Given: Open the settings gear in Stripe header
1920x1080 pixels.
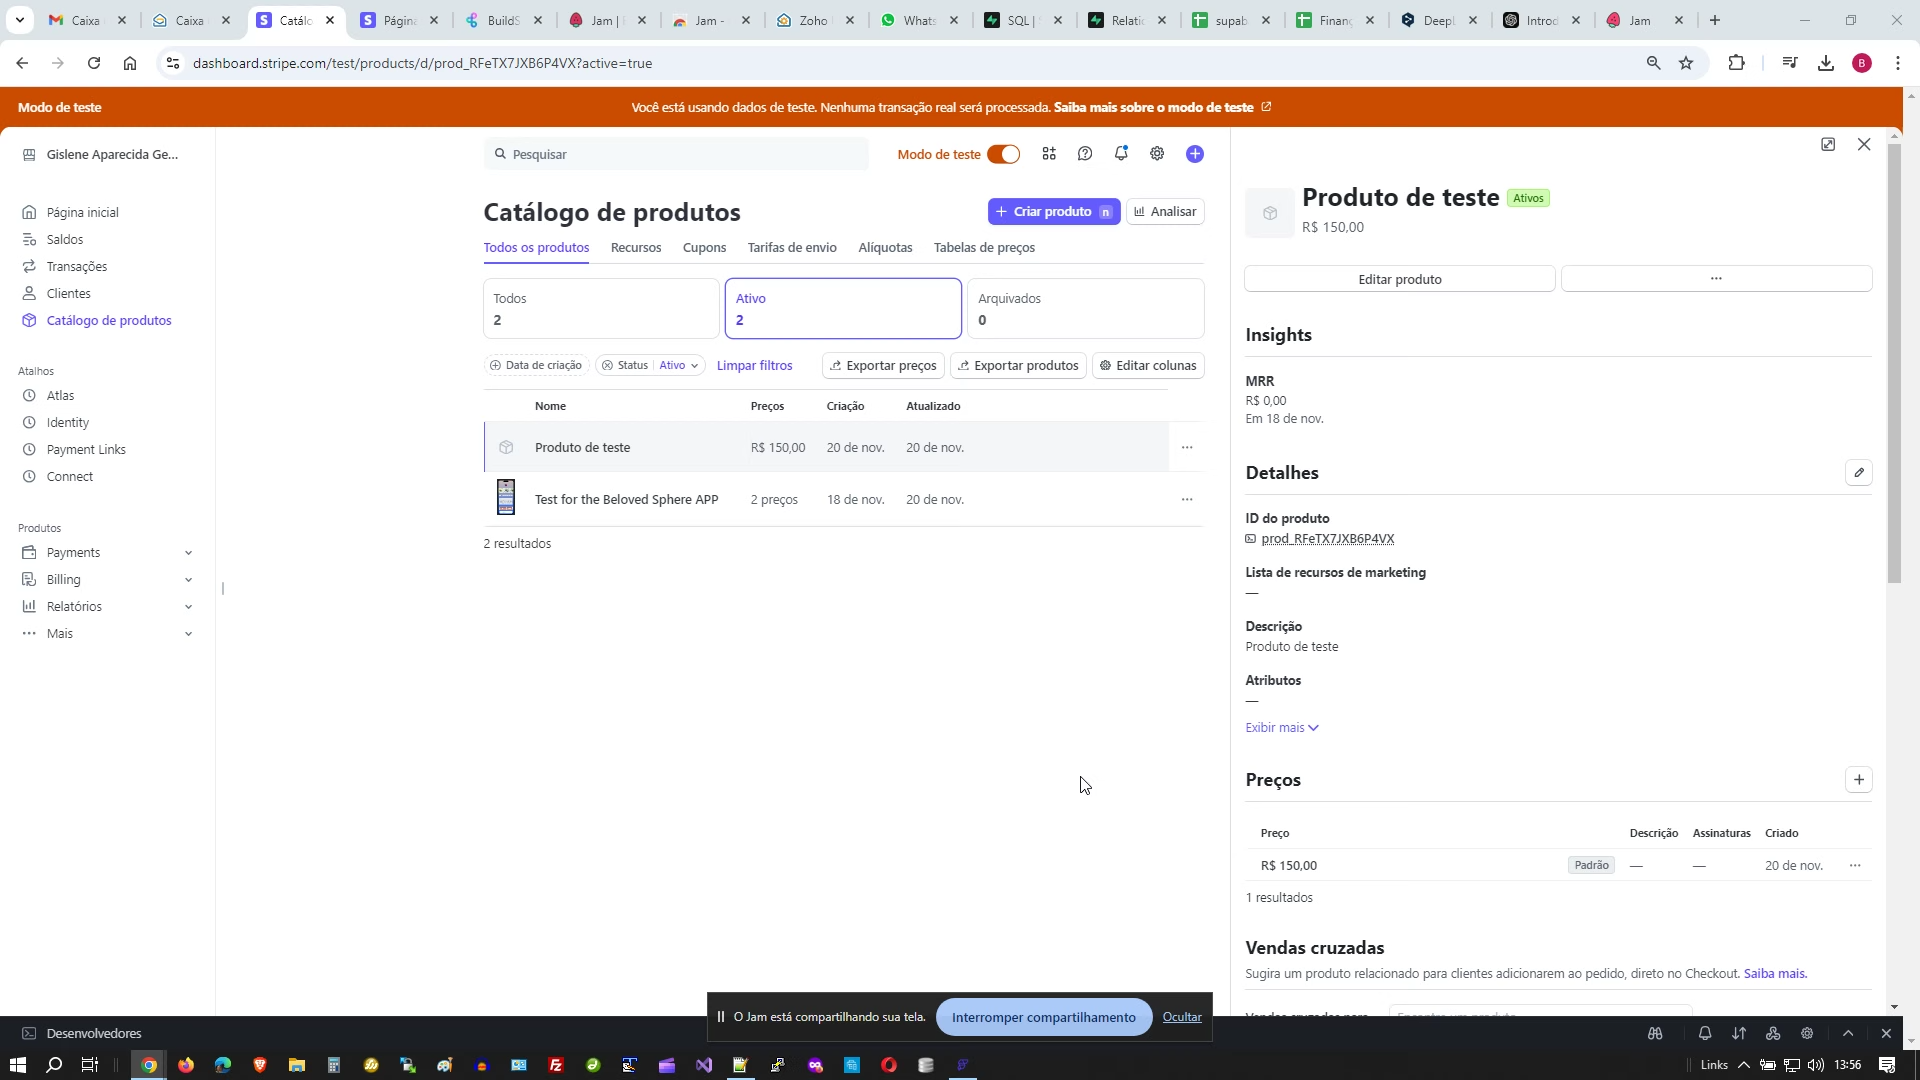Looking at the screenshot, I should [x=1157, y=154].
